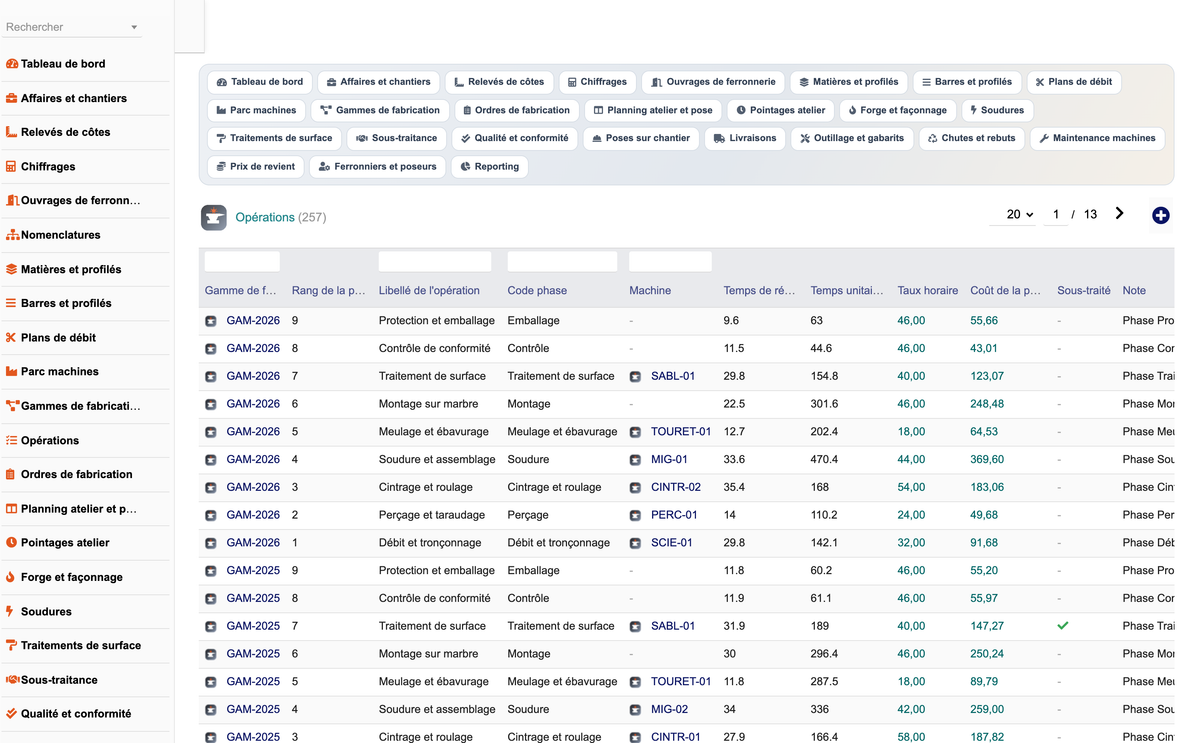
Task: Open Barres et profilés in sidebar
Action: pos(66,303)
